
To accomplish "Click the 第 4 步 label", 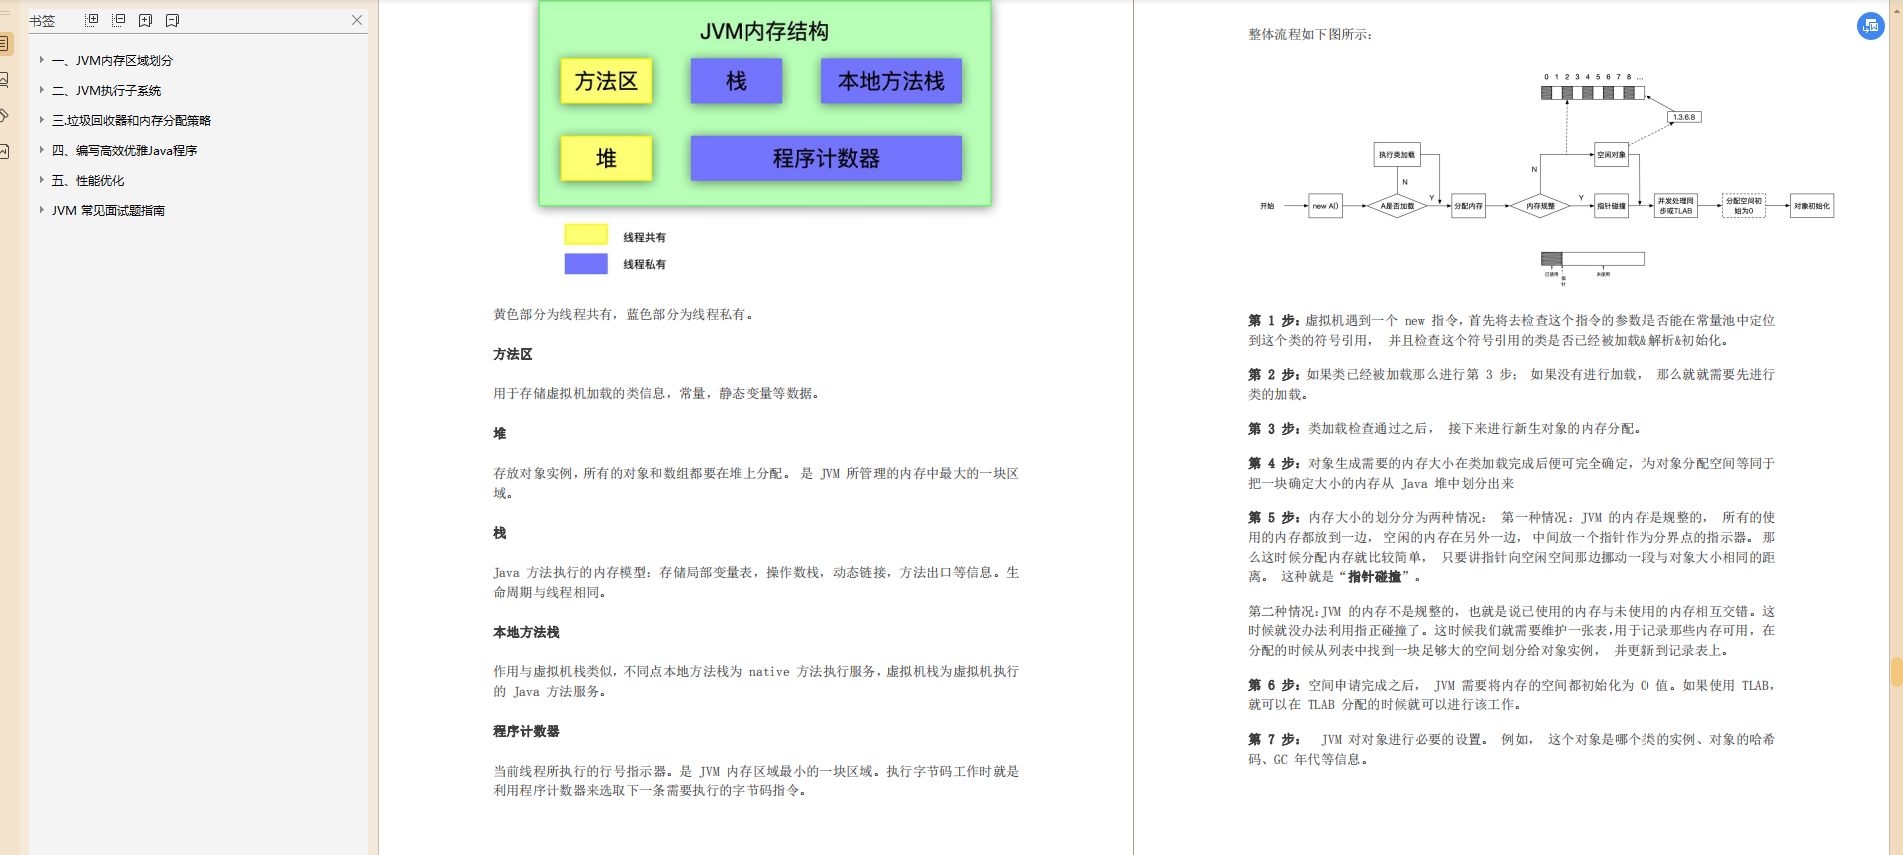I will [1274, 463].
